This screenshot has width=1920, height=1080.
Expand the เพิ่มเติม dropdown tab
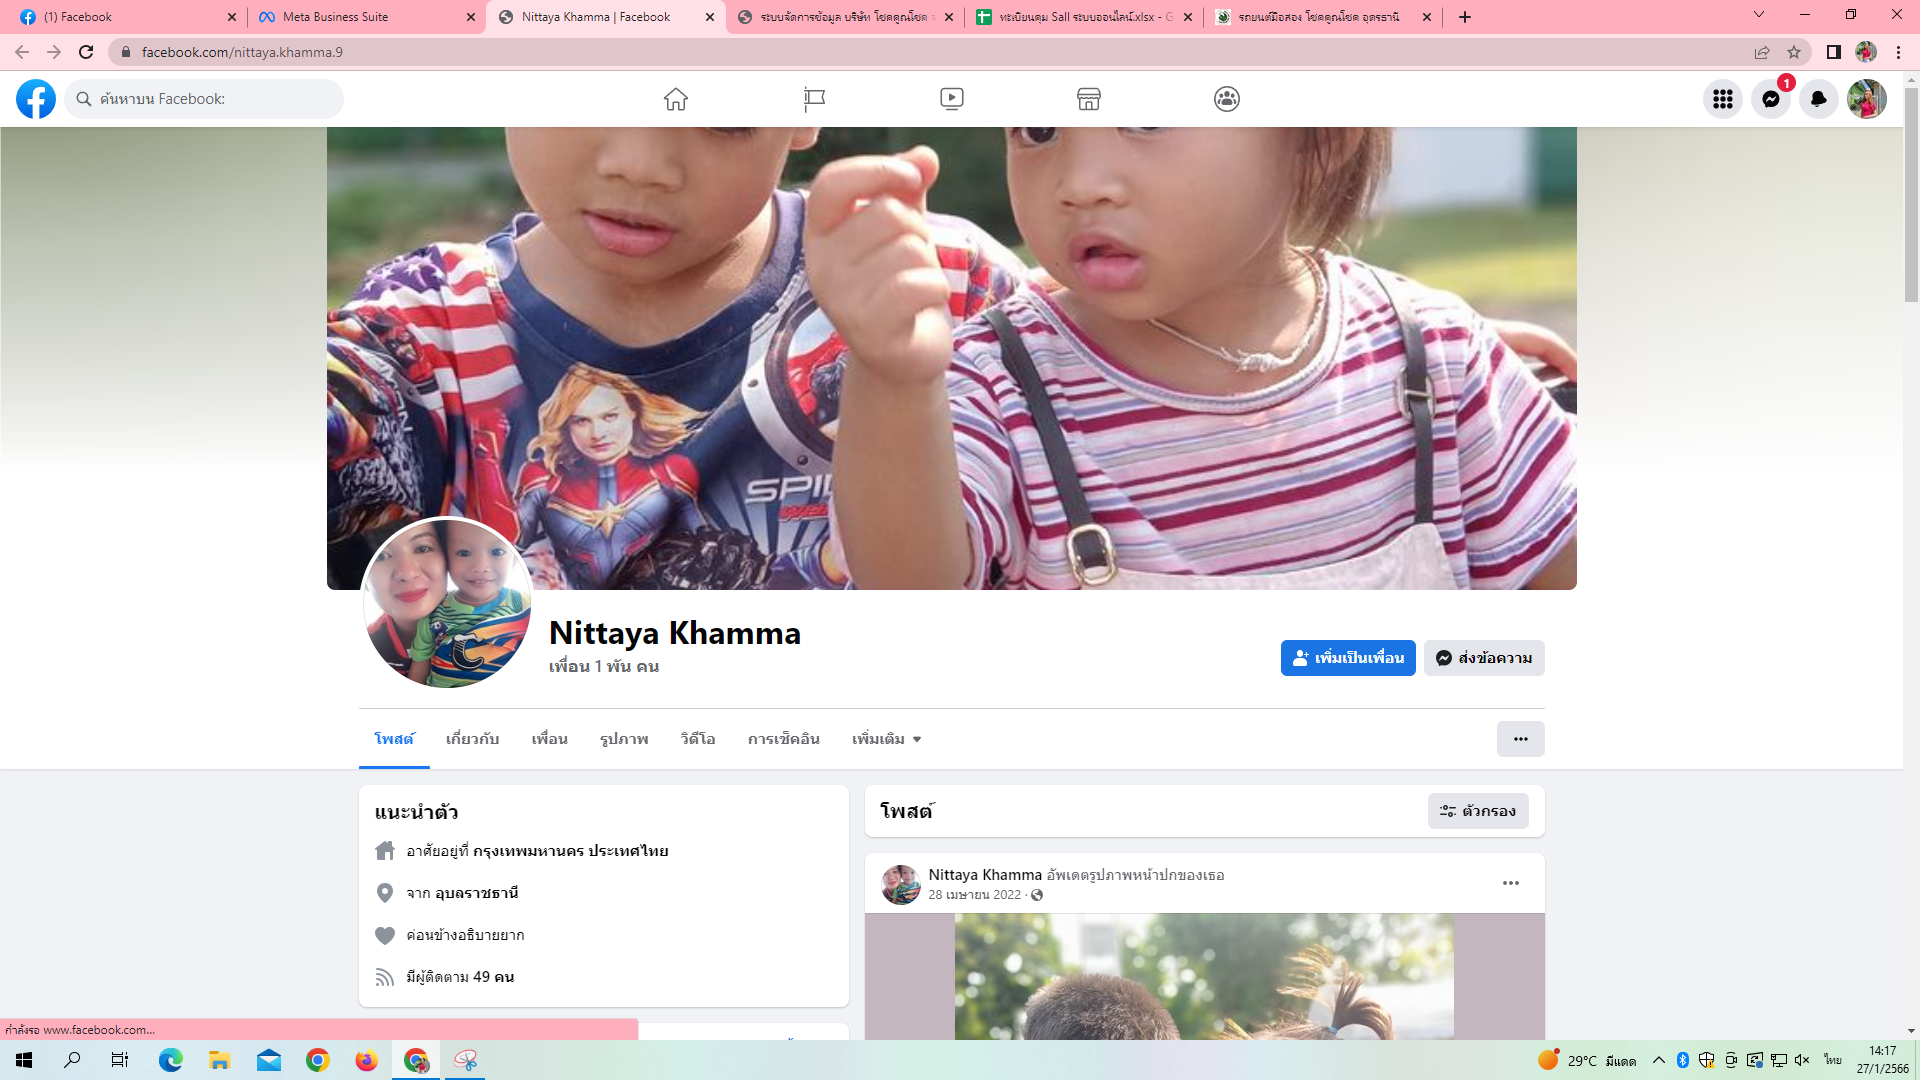click(886, 739)
